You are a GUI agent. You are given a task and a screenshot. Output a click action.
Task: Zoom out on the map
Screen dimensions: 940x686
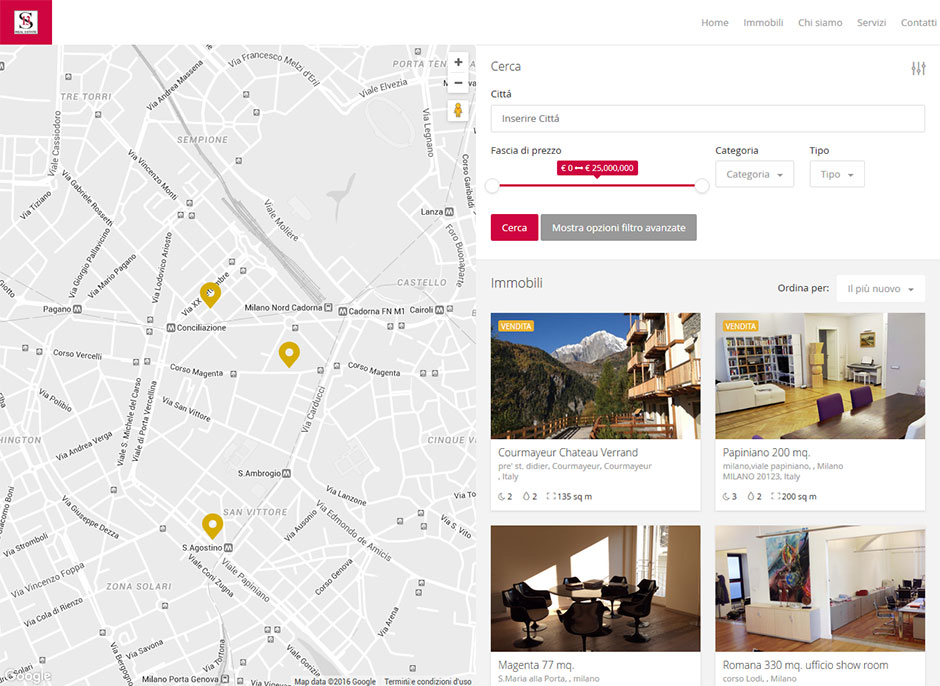point(458,83)
